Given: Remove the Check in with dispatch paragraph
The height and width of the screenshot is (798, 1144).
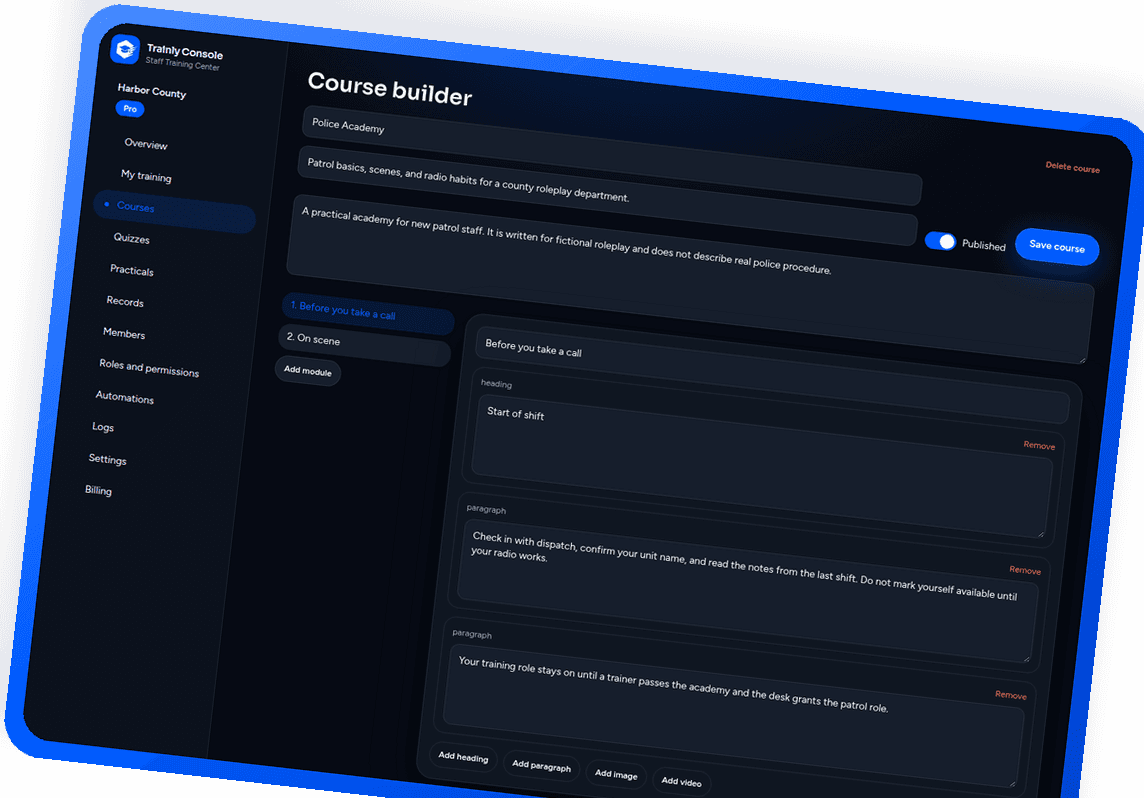Looking at the screenshot, I should 1025,570.
